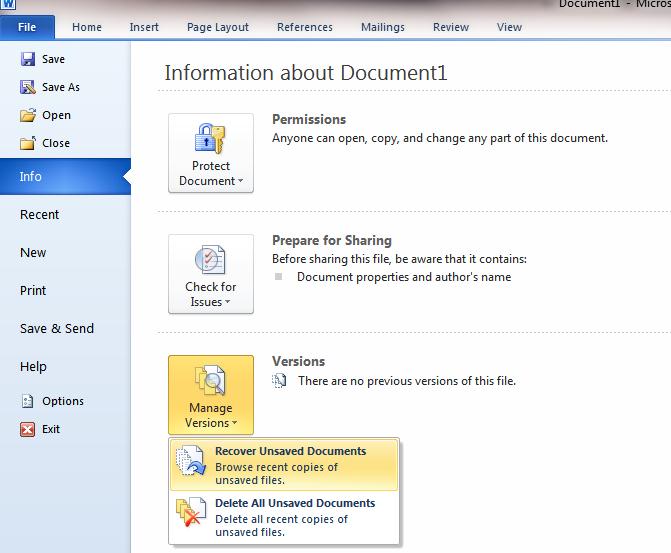
Task: Show the Recent documents list
Action: click(39, 215)
